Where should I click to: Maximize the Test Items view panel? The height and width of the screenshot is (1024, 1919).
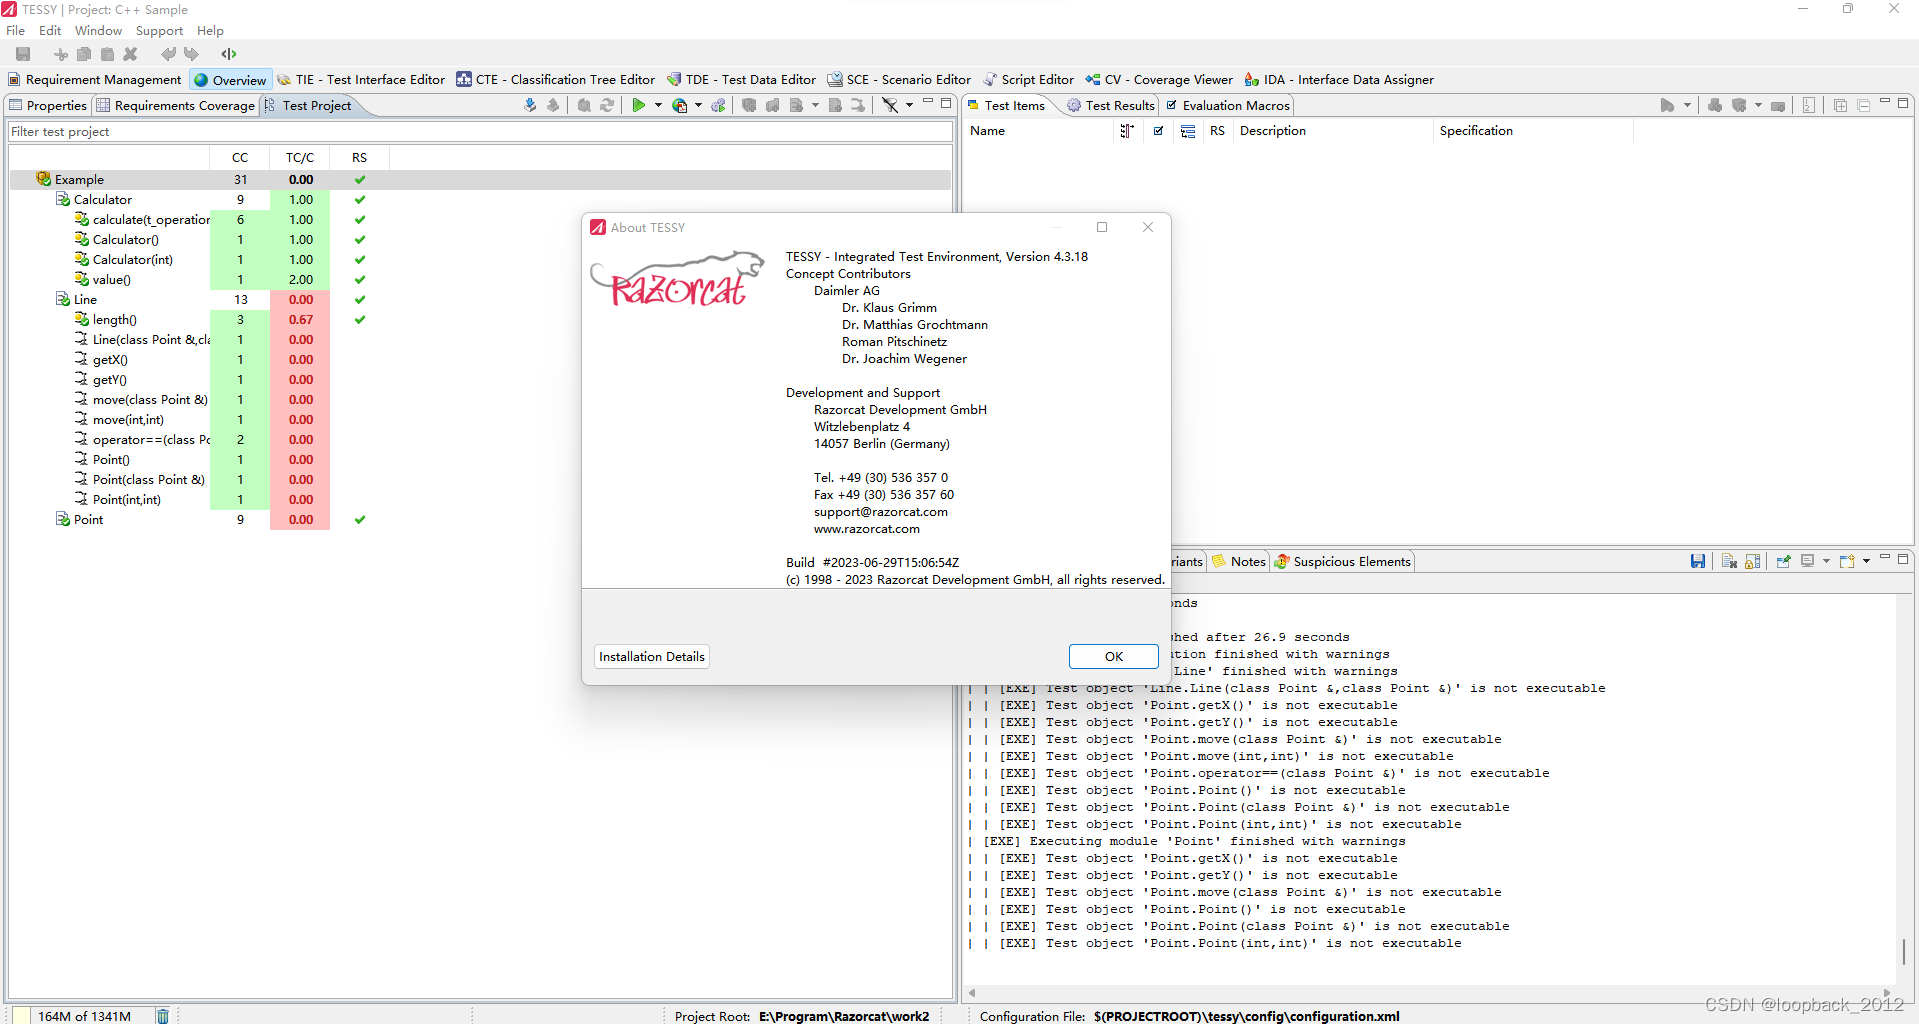tap(1903, 103)
